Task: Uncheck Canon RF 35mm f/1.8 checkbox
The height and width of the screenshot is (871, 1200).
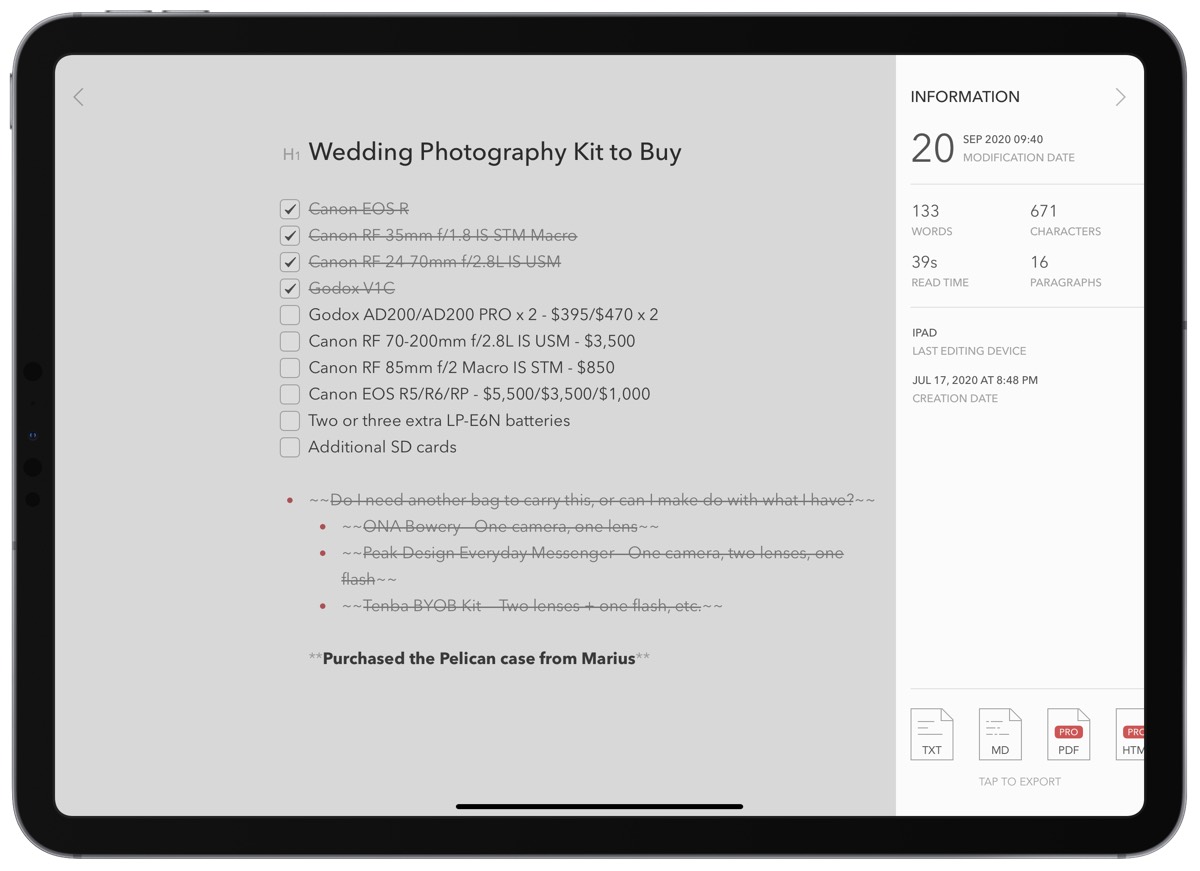Action: [x=290, y=236]
